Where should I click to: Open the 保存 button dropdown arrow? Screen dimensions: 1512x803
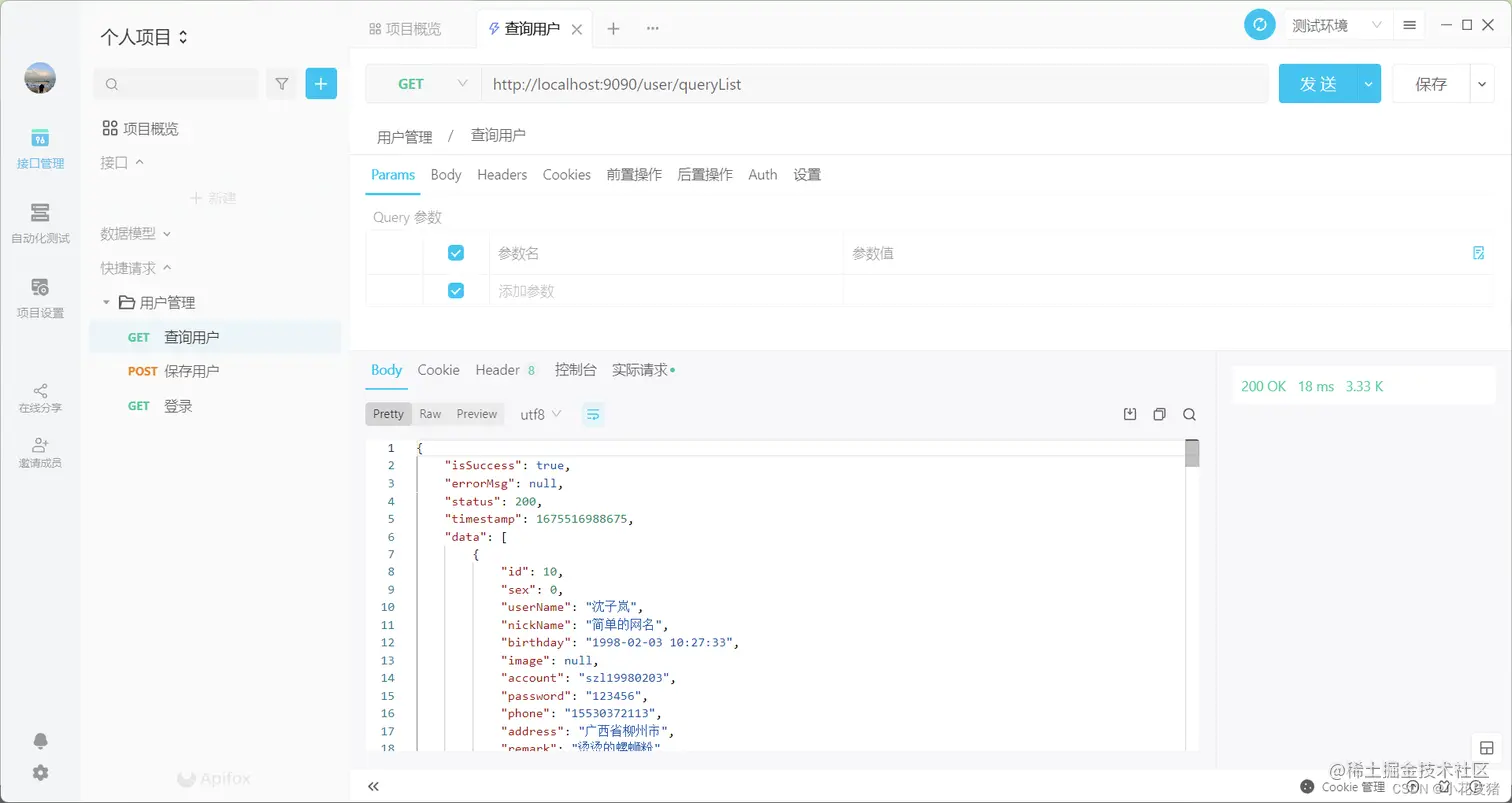click(x=1482, y=84)
